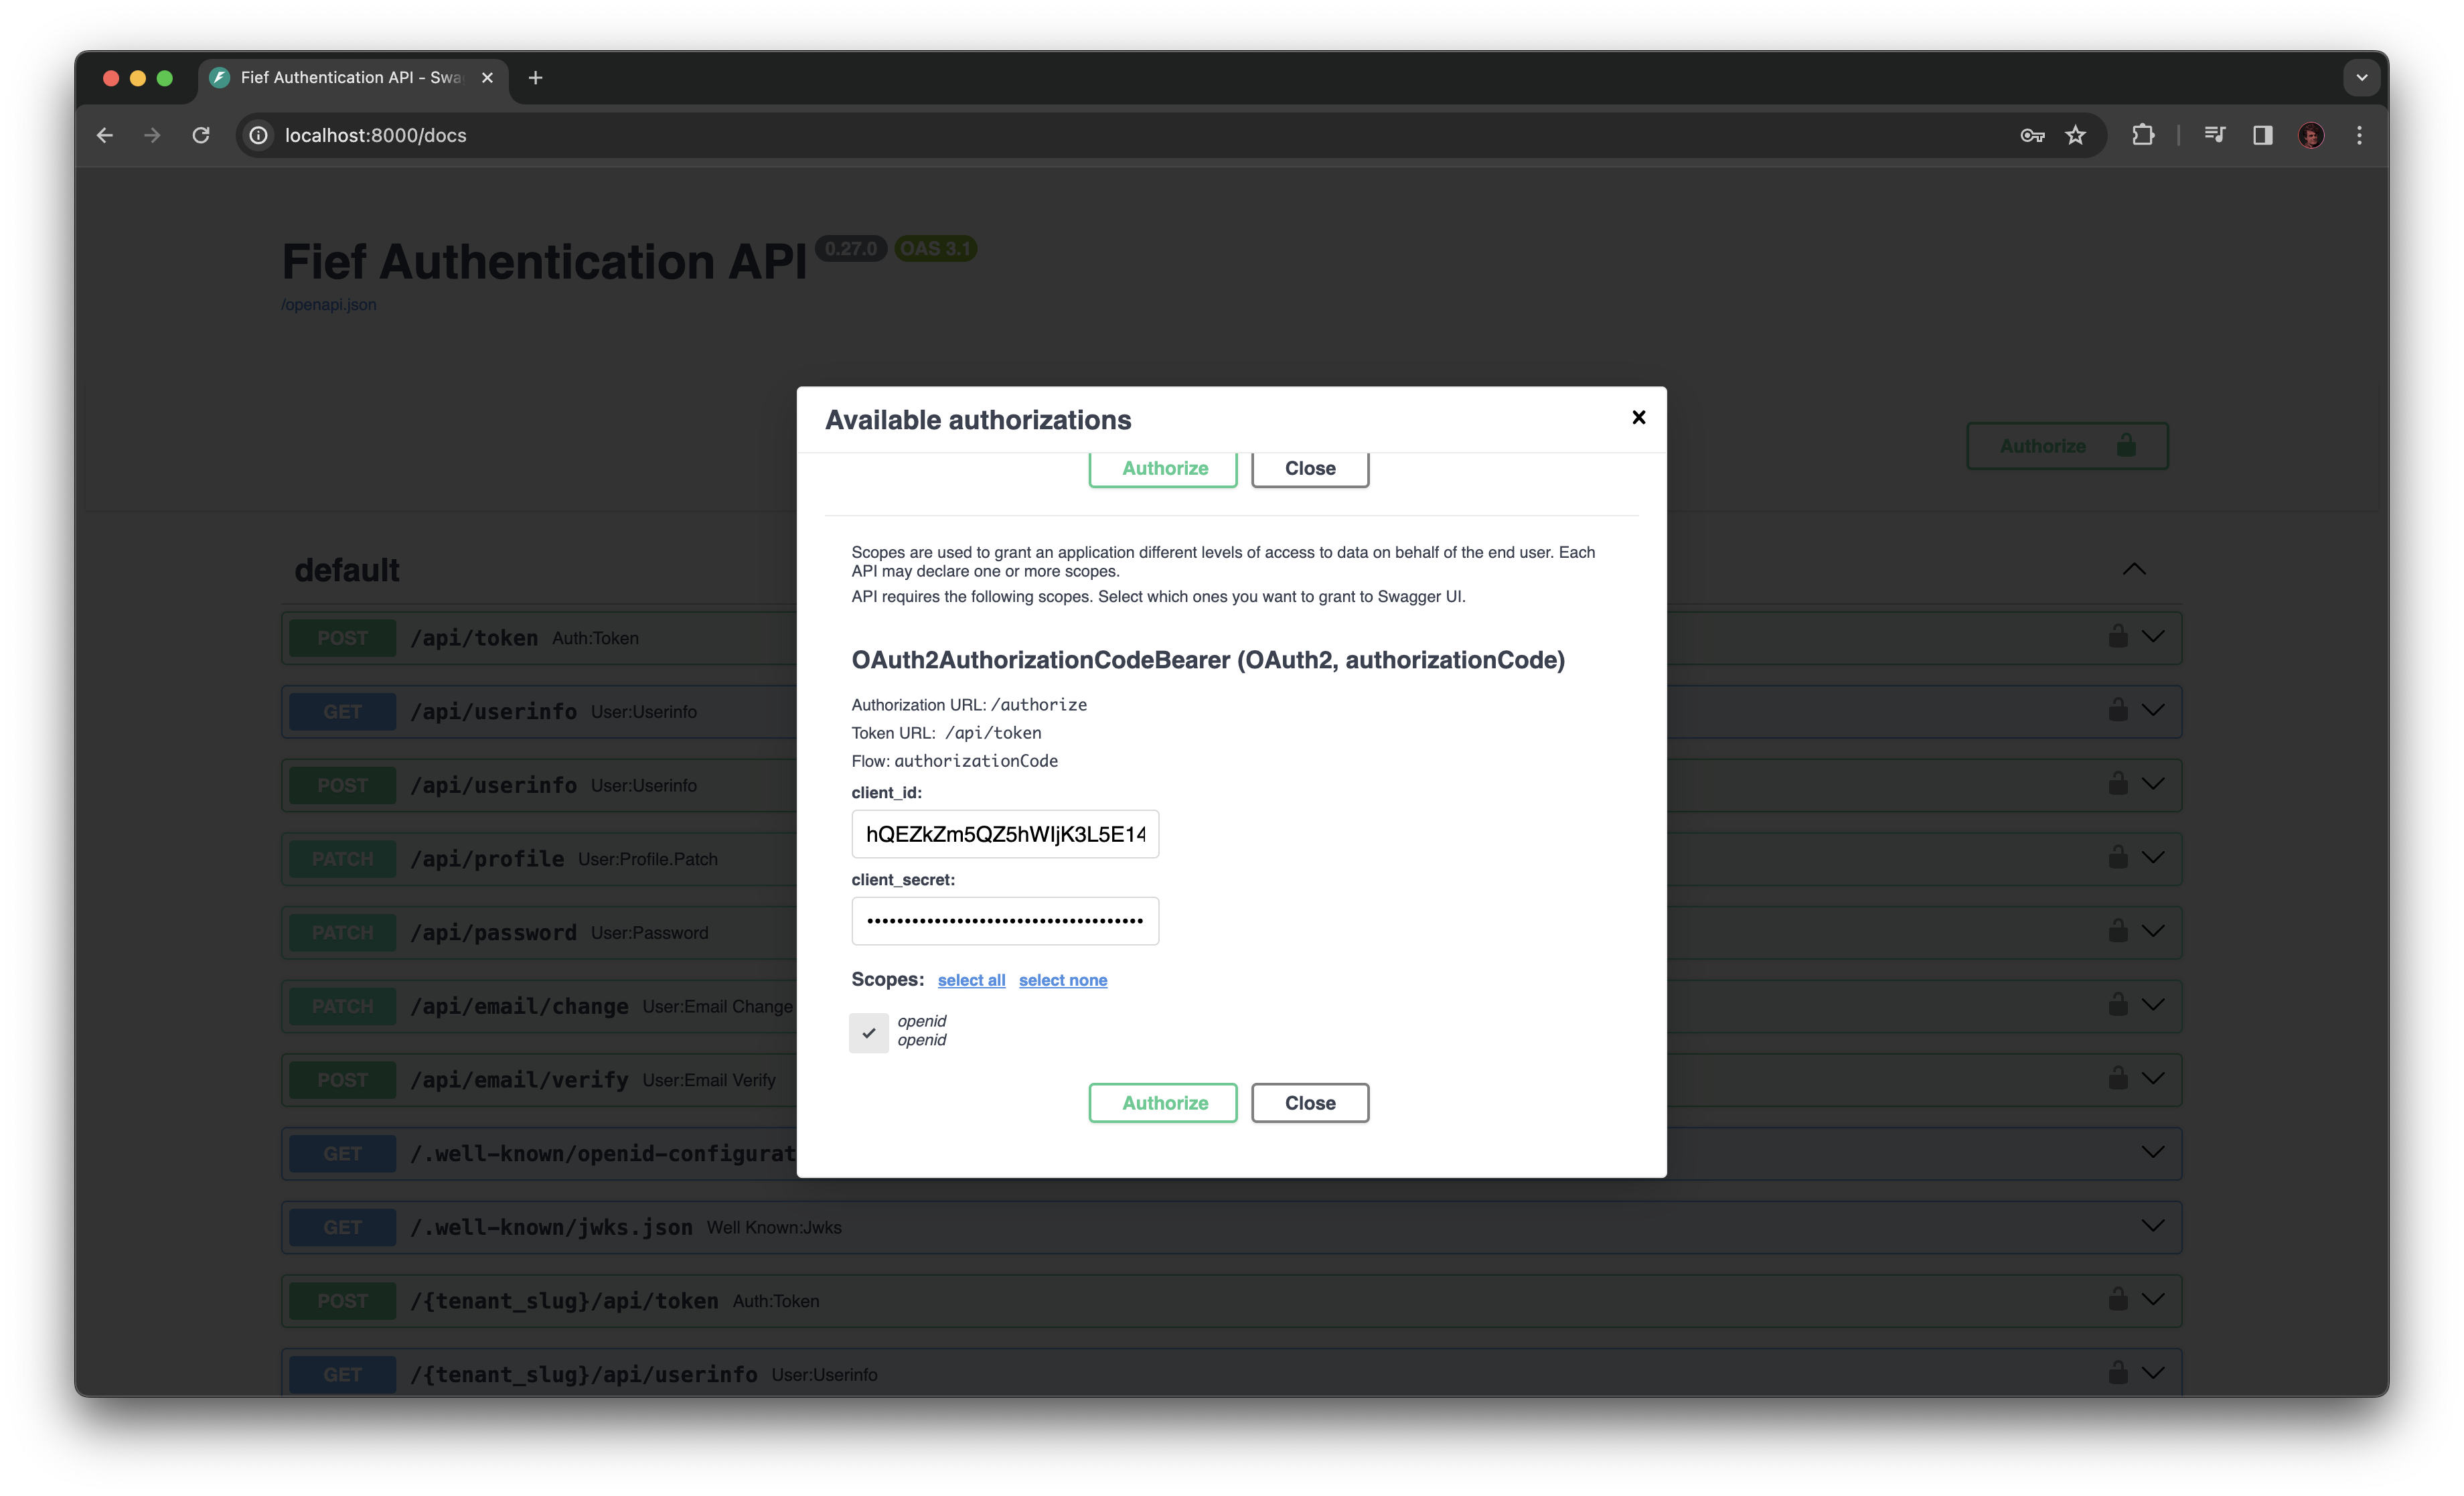The width and height of the screenshot is (2464, 1496).
Task: Click the default section heading
Action: point(347,570)
